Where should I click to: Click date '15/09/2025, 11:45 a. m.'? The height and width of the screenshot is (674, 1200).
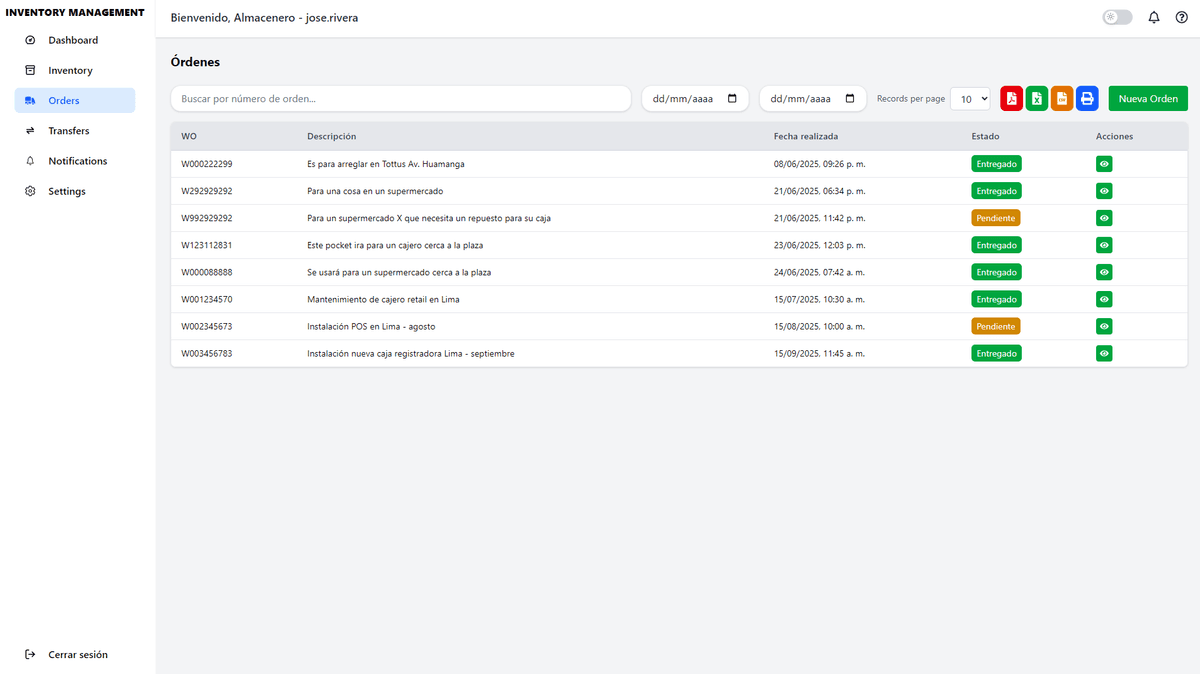(x=820, y=353)
